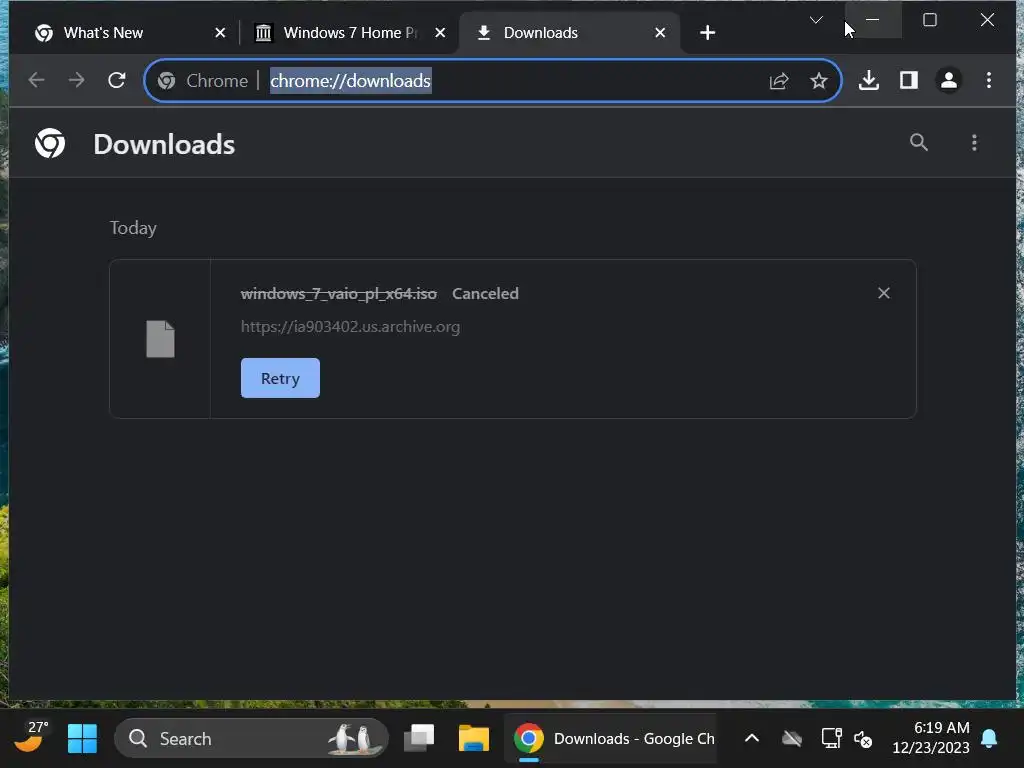Click the Downloads - Google Chrome taskbar button
The width and height of the screenshot is (1024, 768).
[x=610, y=739]
